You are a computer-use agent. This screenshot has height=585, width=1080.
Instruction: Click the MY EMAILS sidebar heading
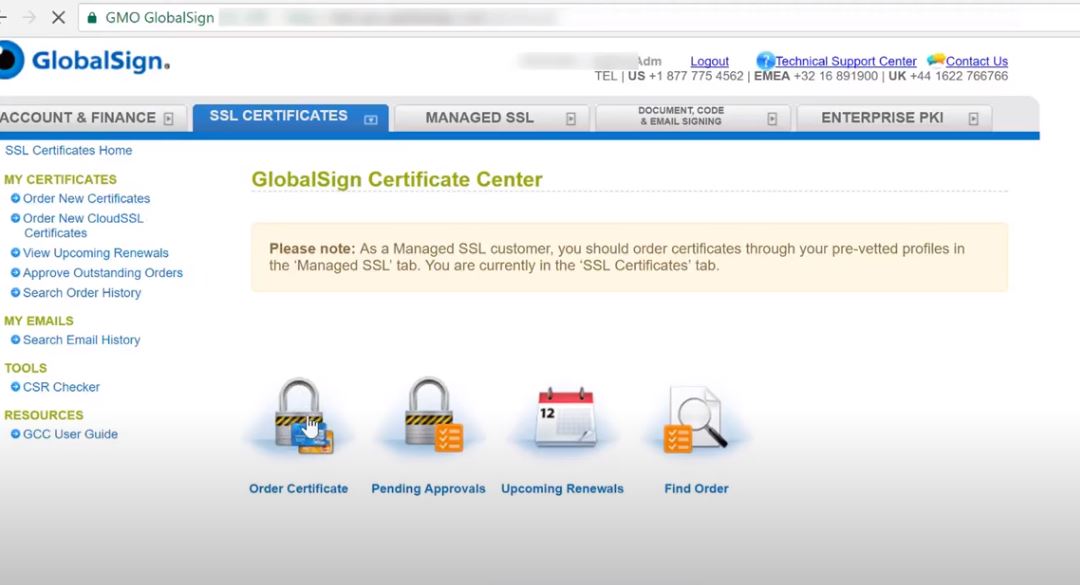pos(39,321)
